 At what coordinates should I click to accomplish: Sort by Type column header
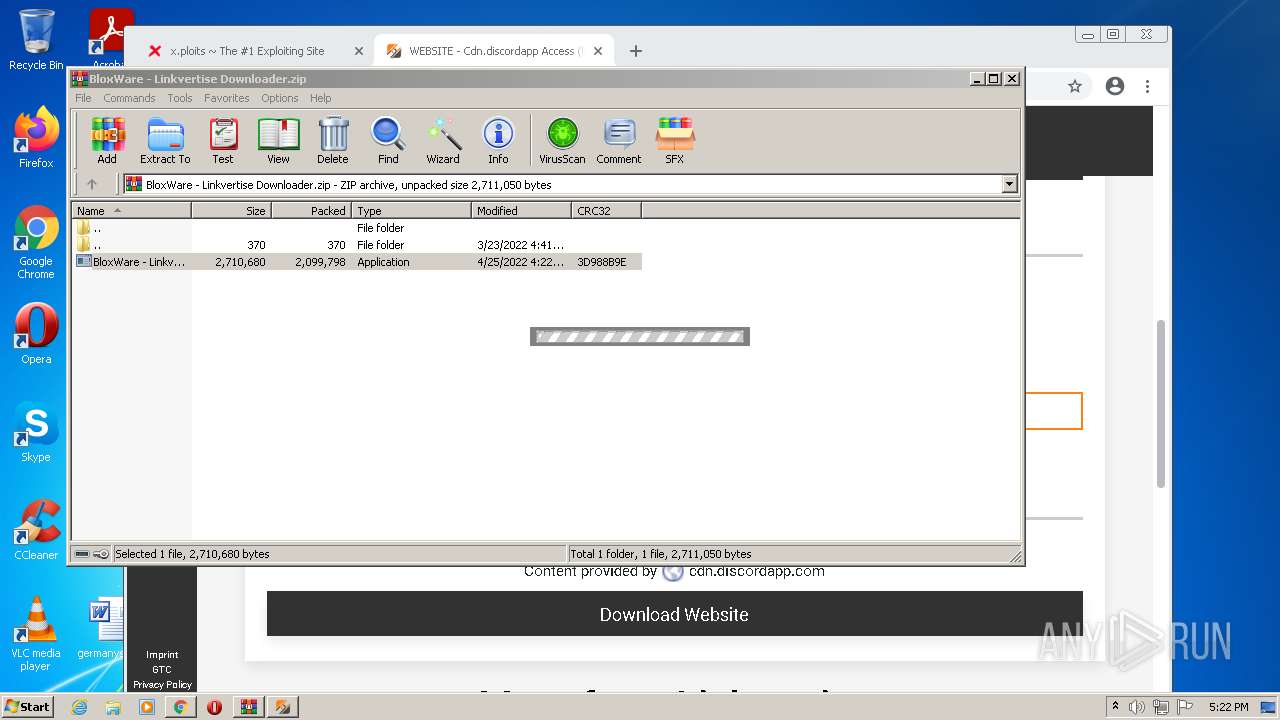tap(412, 211)
